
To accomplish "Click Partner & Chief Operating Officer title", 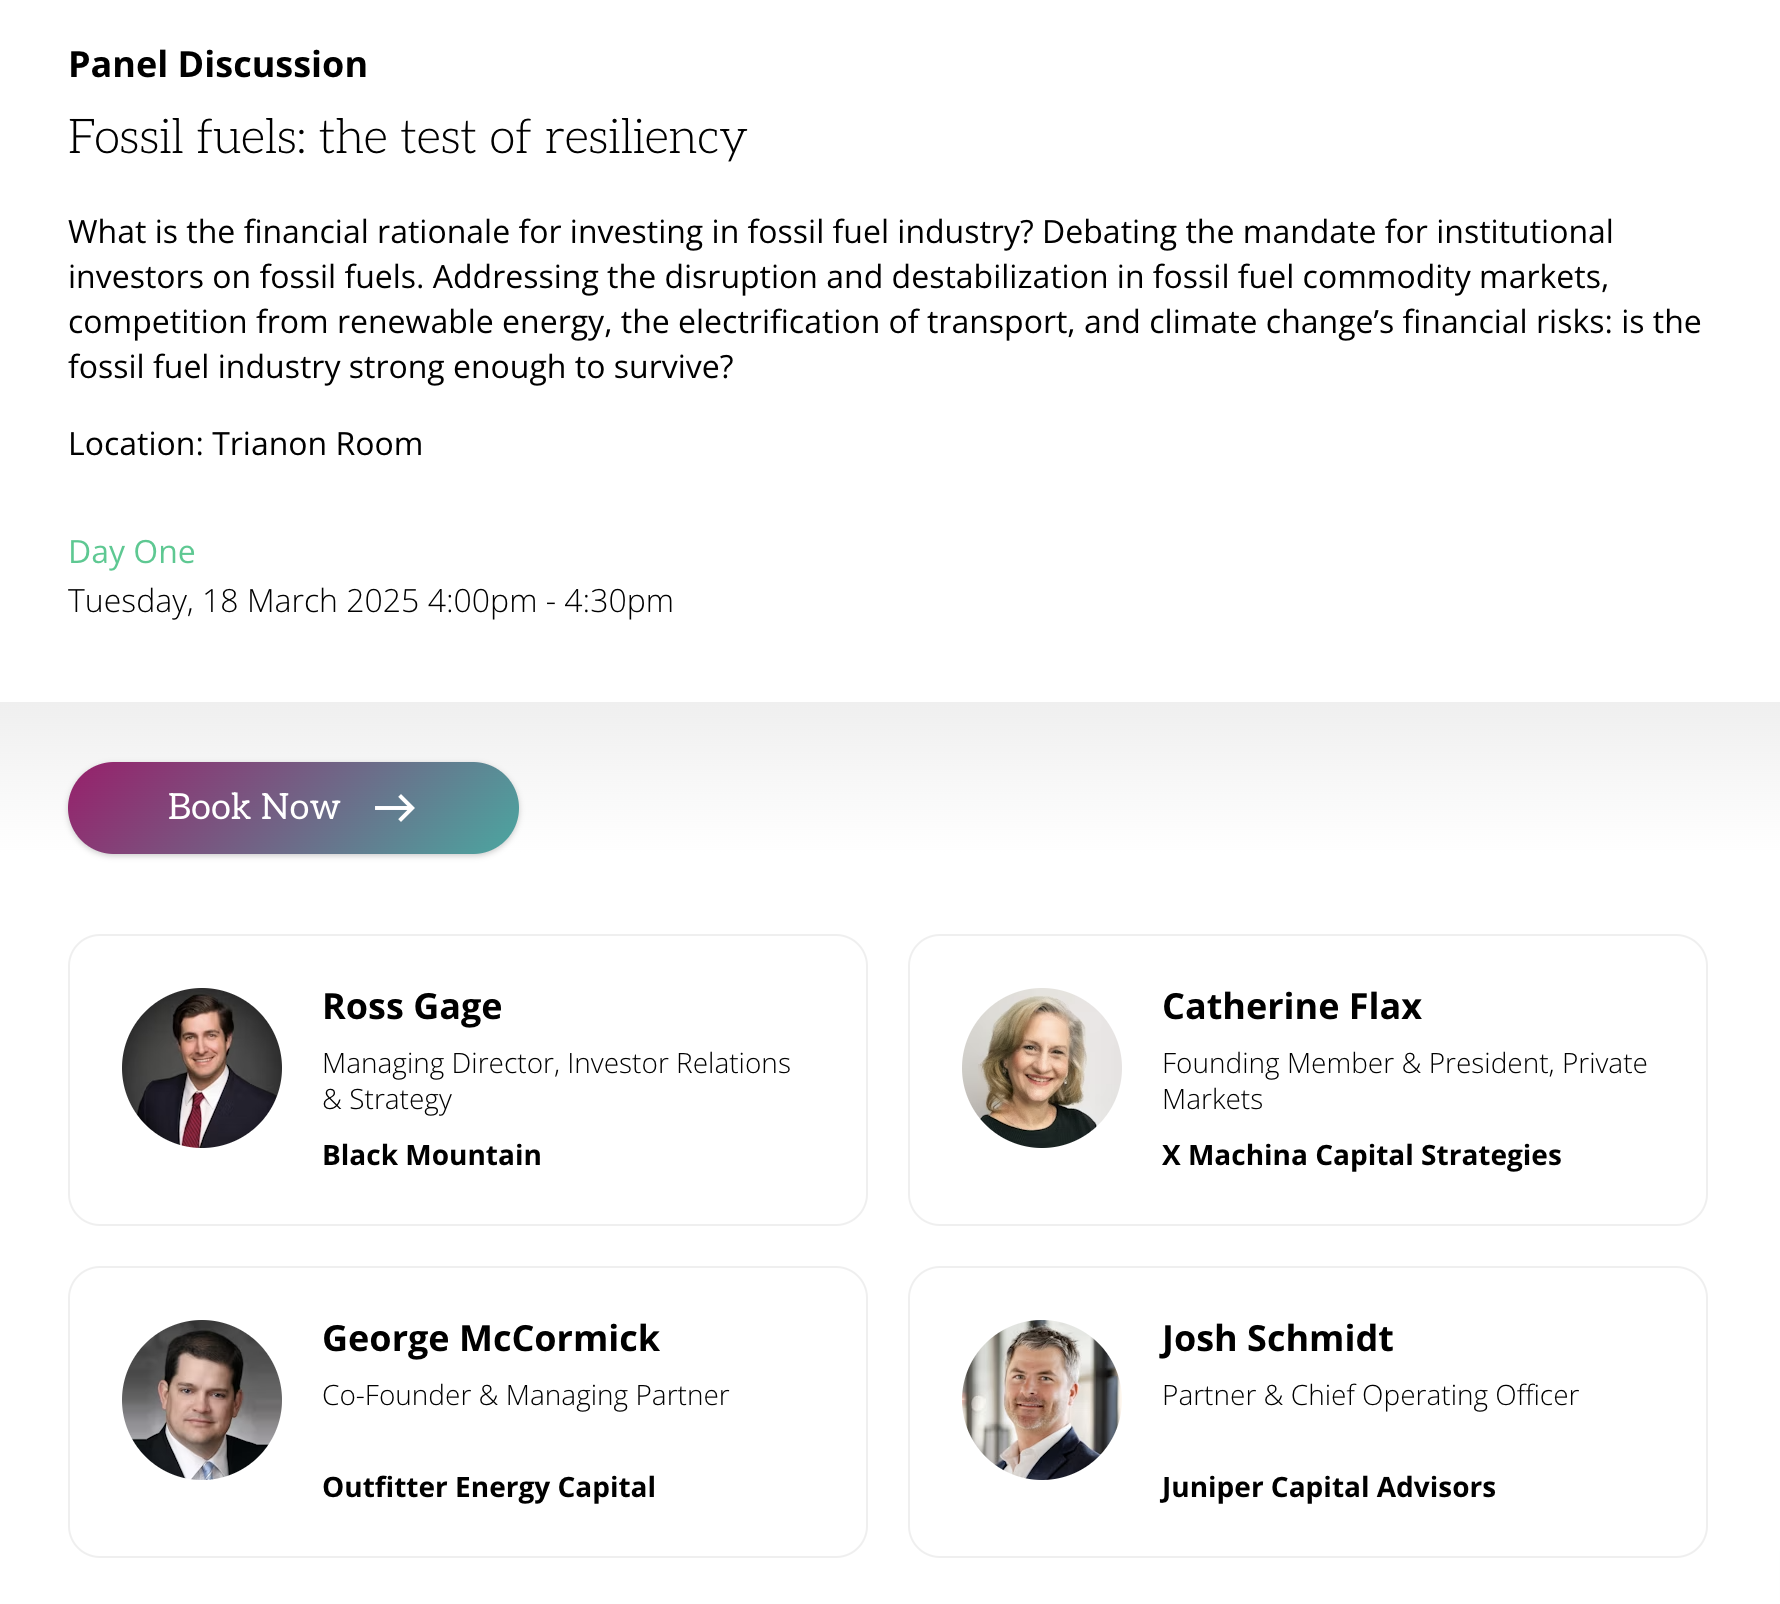I will pyautogui.click(x=1370, y=1395).
